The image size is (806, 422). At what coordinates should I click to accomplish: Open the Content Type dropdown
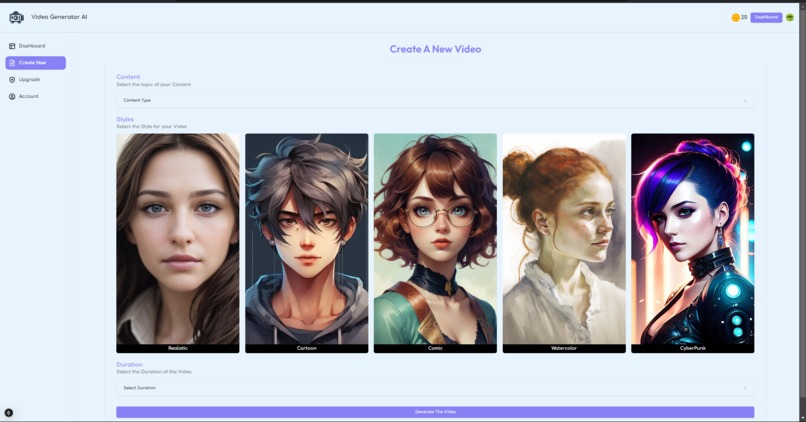click(x=435, y=100)
